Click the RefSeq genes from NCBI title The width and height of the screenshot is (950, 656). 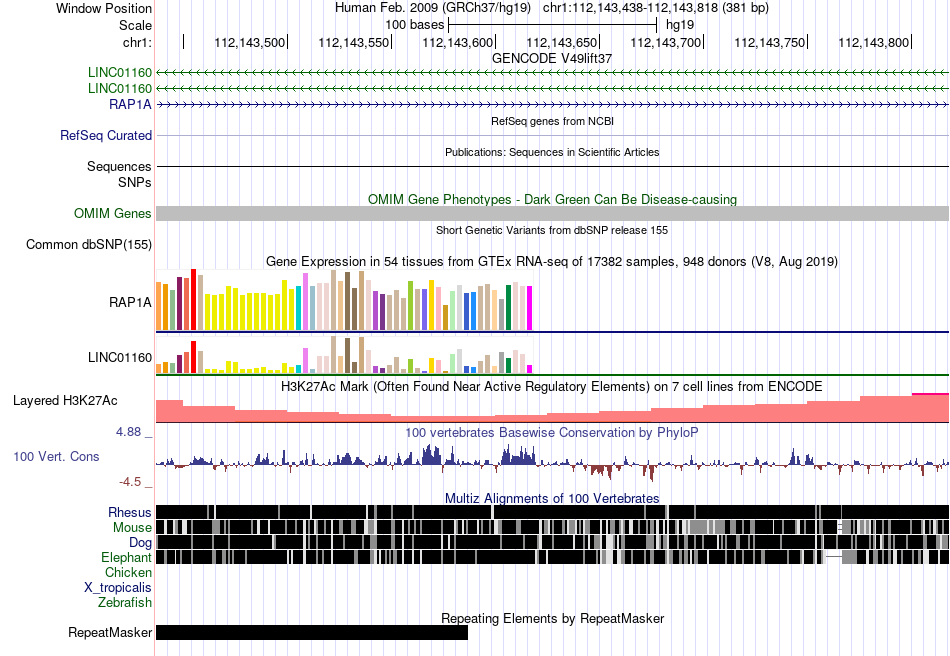[552, 121]
